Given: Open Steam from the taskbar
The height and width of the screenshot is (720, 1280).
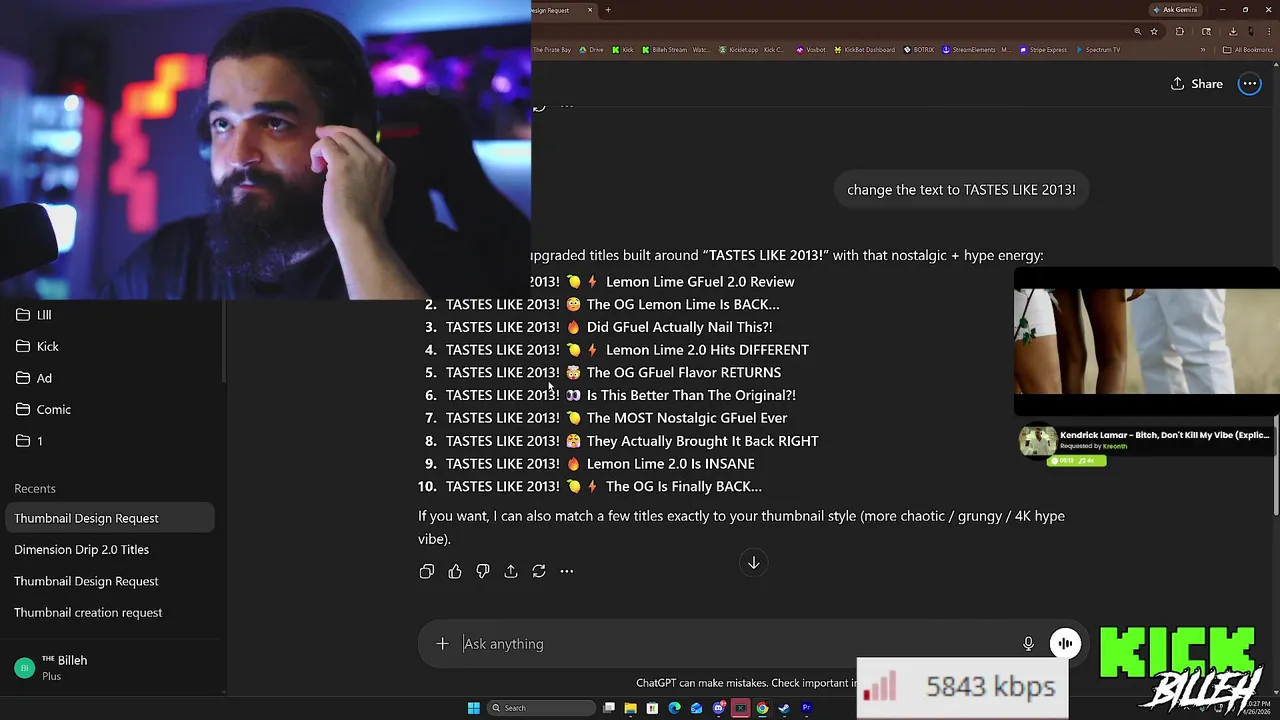Looking at the screenshot, I should tap(784, 708).
